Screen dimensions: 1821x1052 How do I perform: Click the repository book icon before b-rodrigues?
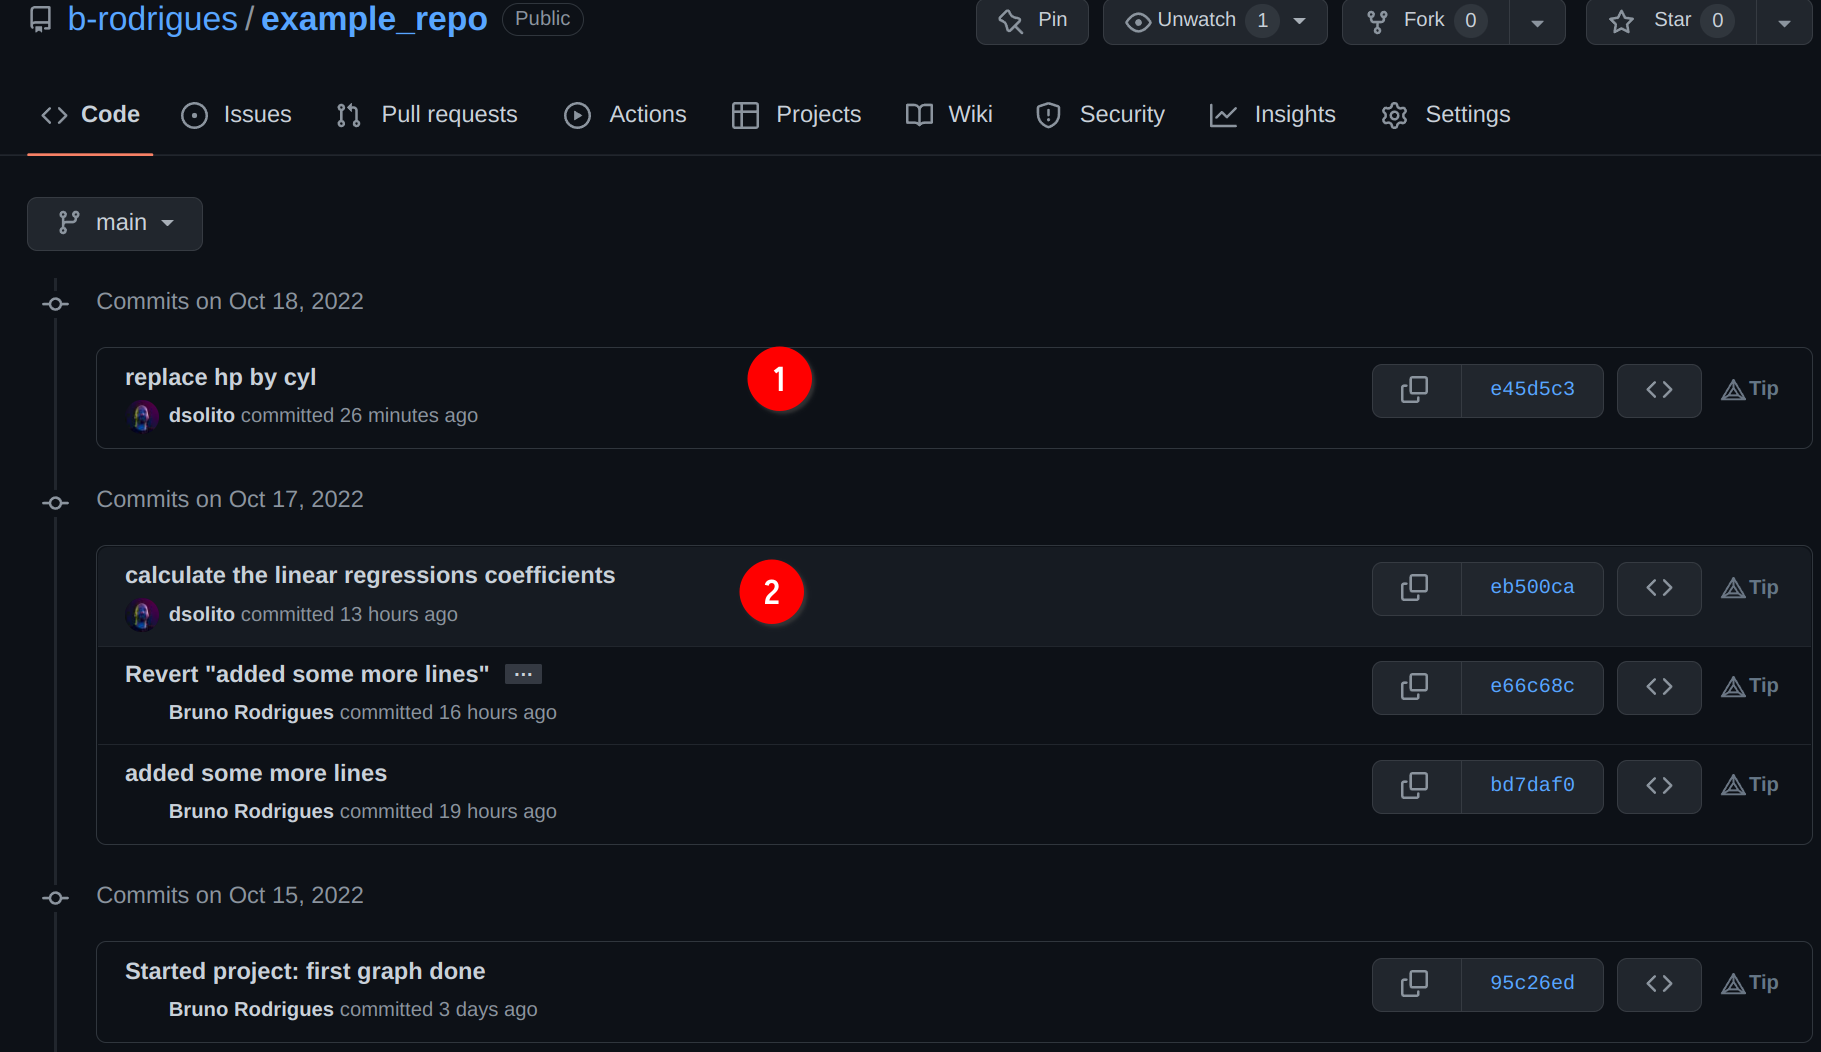coord(40,19)
